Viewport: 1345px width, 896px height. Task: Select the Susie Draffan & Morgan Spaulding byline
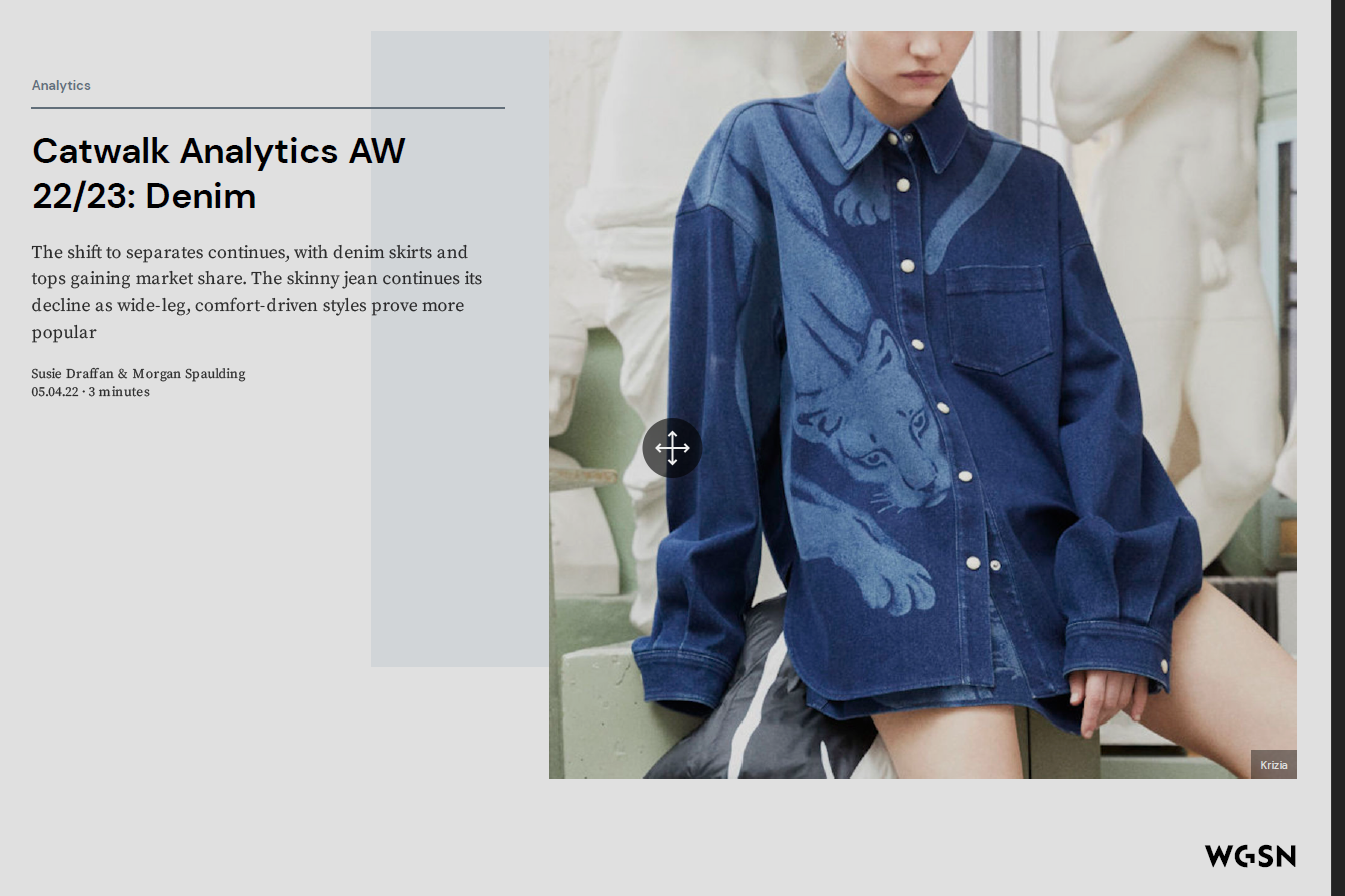(138, 374)
